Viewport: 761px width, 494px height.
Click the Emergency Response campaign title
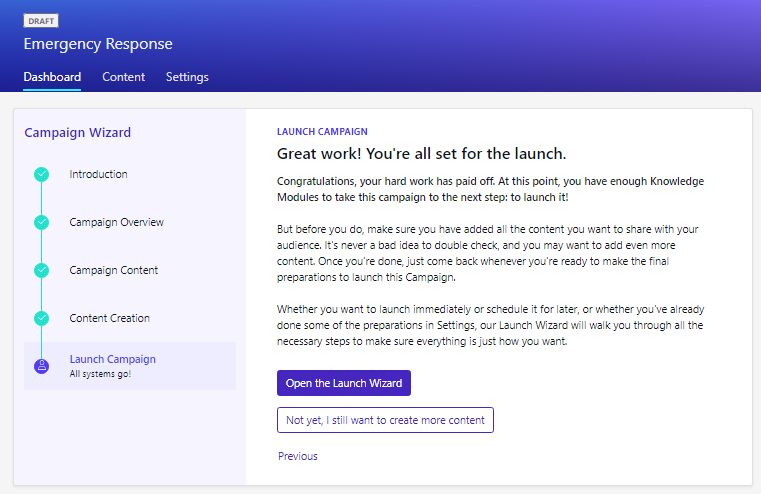pyautogui.click(x=98, y=44)
